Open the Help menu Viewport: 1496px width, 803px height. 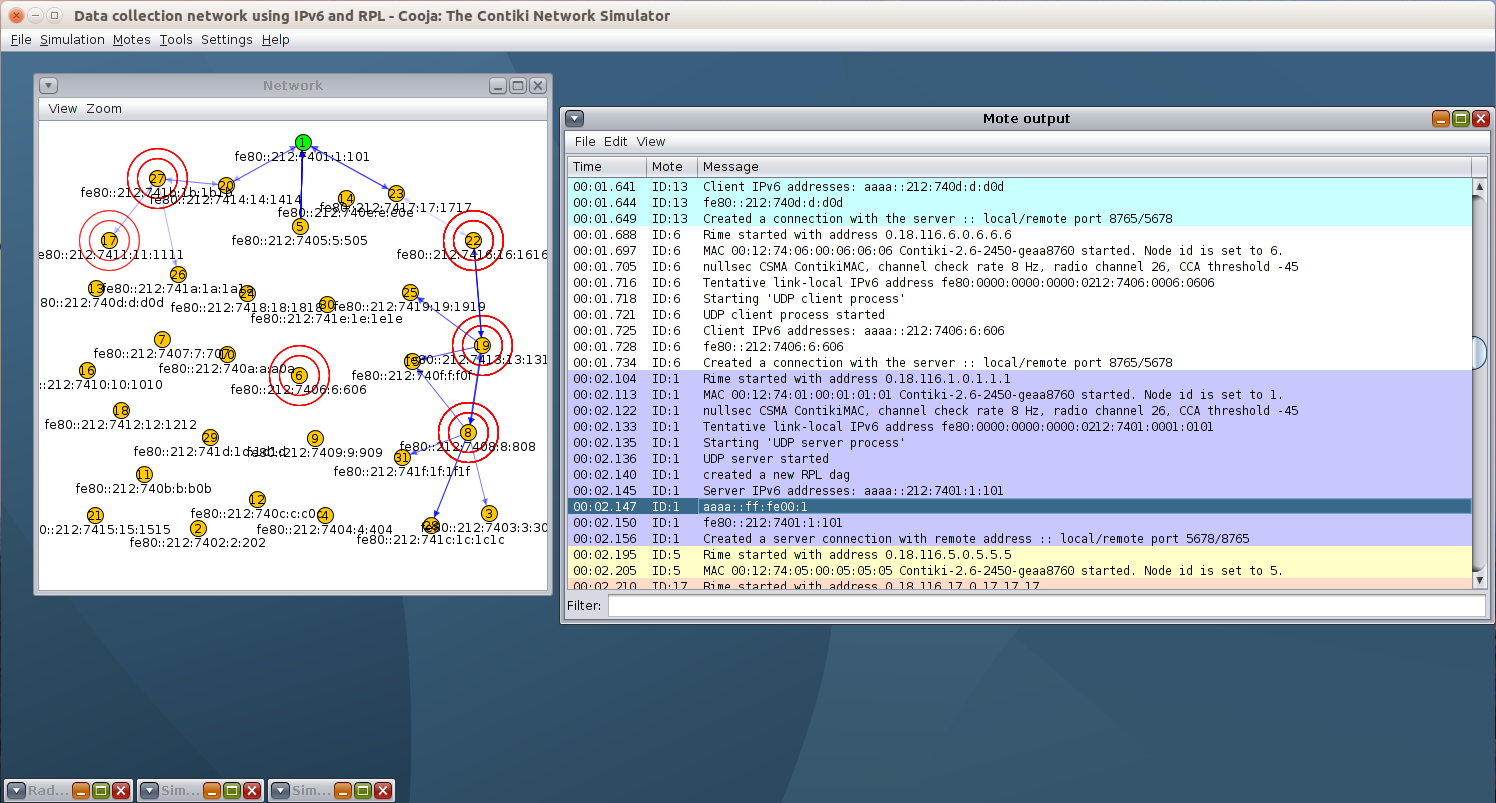[276, 40]
